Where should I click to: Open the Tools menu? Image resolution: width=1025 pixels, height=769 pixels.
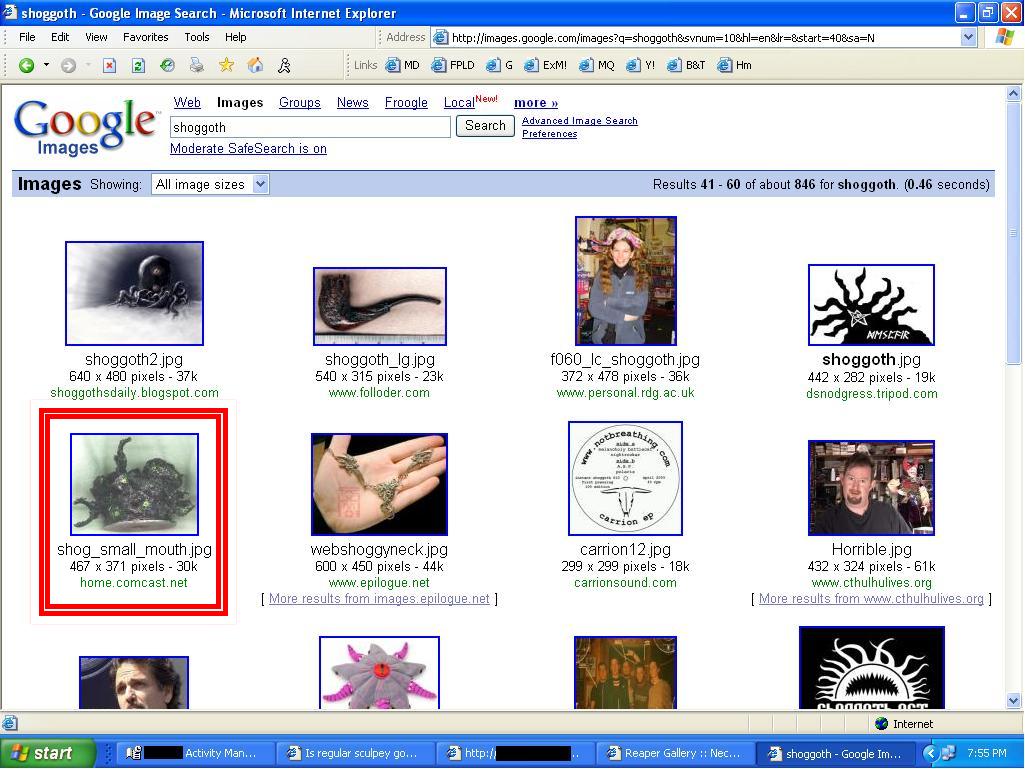click(x=197, y=37)
